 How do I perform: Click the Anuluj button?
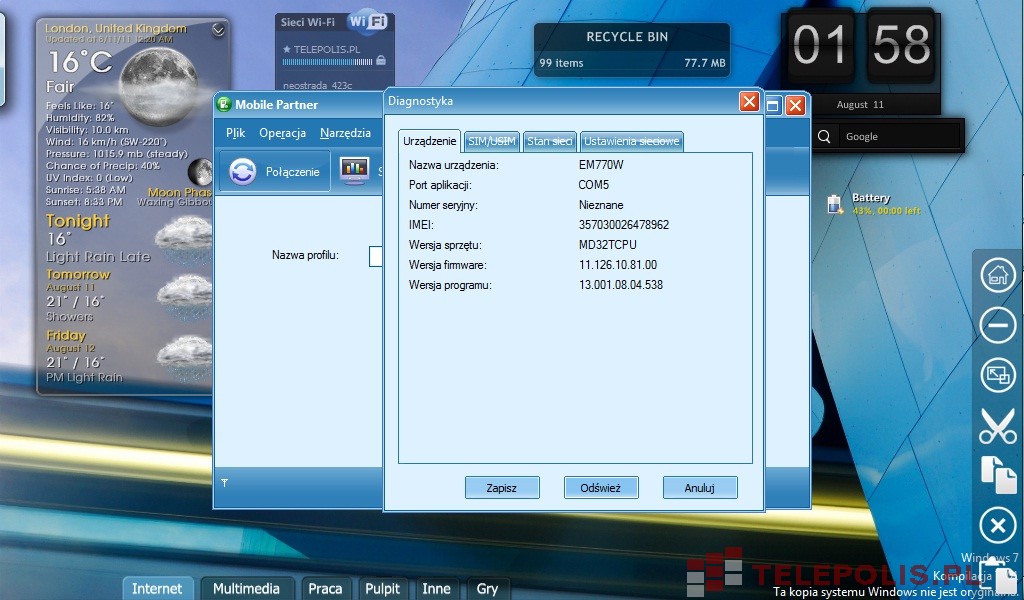(x=699, y=488)
